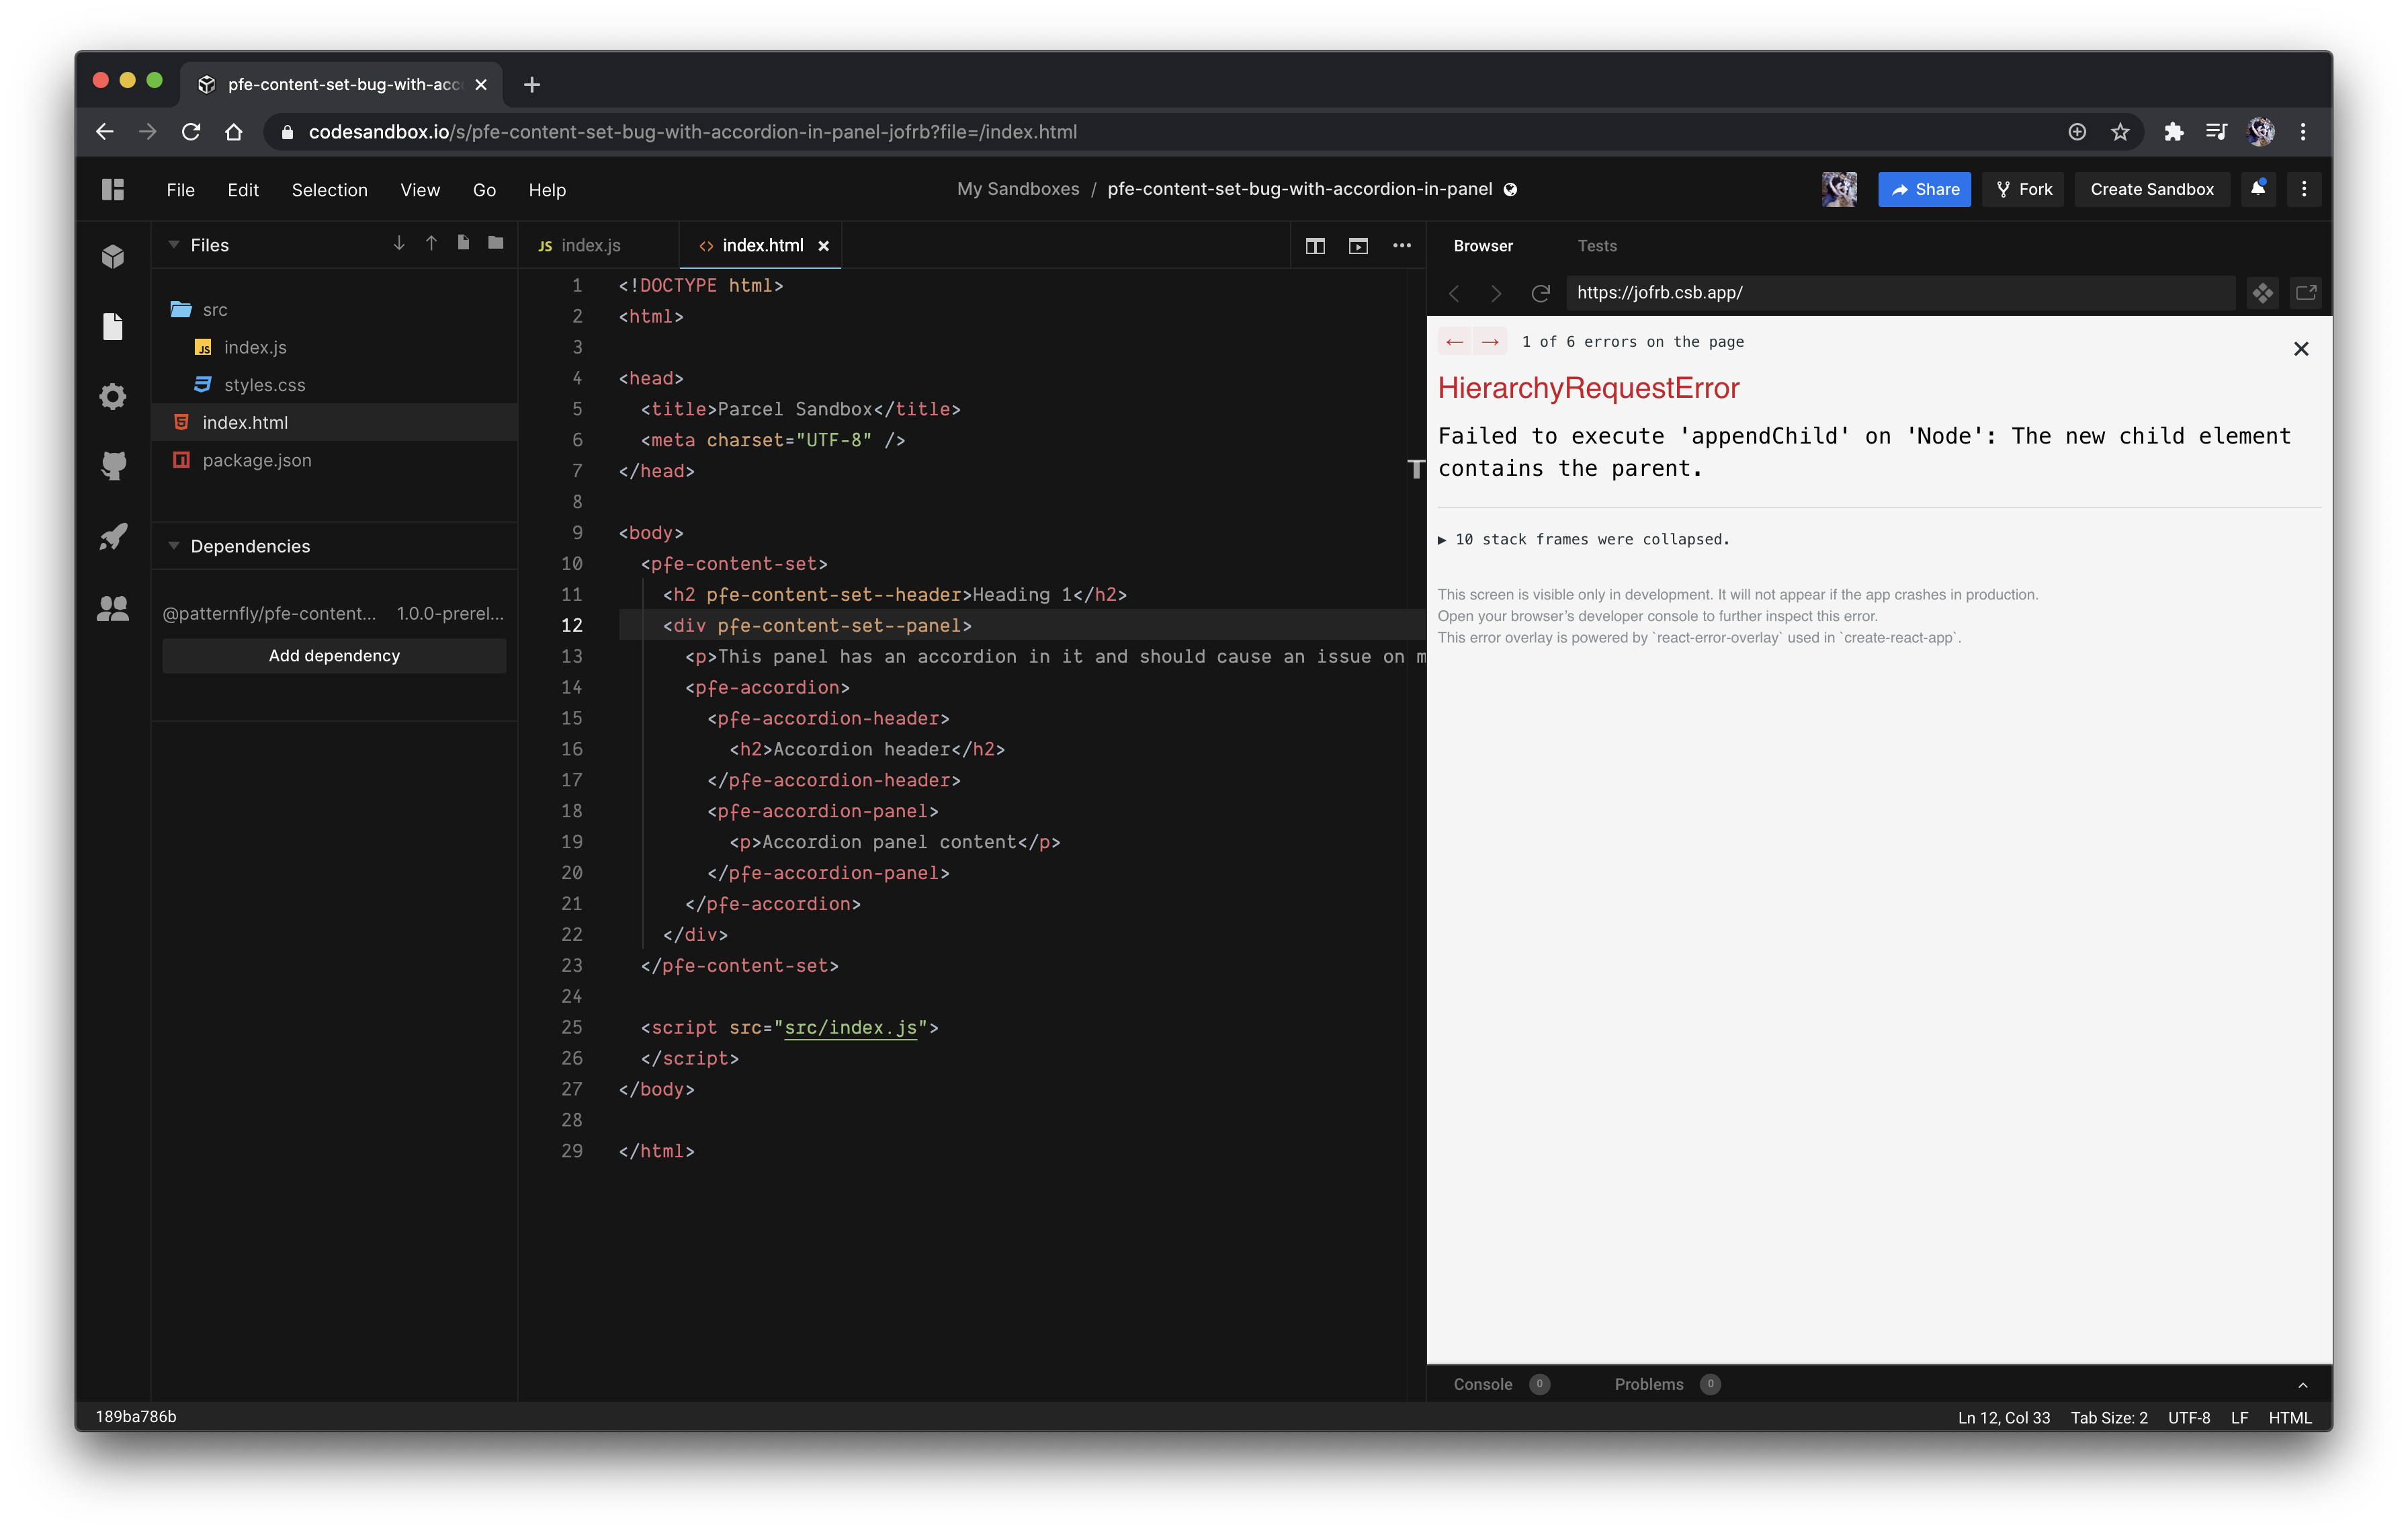Image resolution: width=2408 pixels, height=1531 pixels.
Task: Click the new folder icon in Files
Action: click(495, 243)
